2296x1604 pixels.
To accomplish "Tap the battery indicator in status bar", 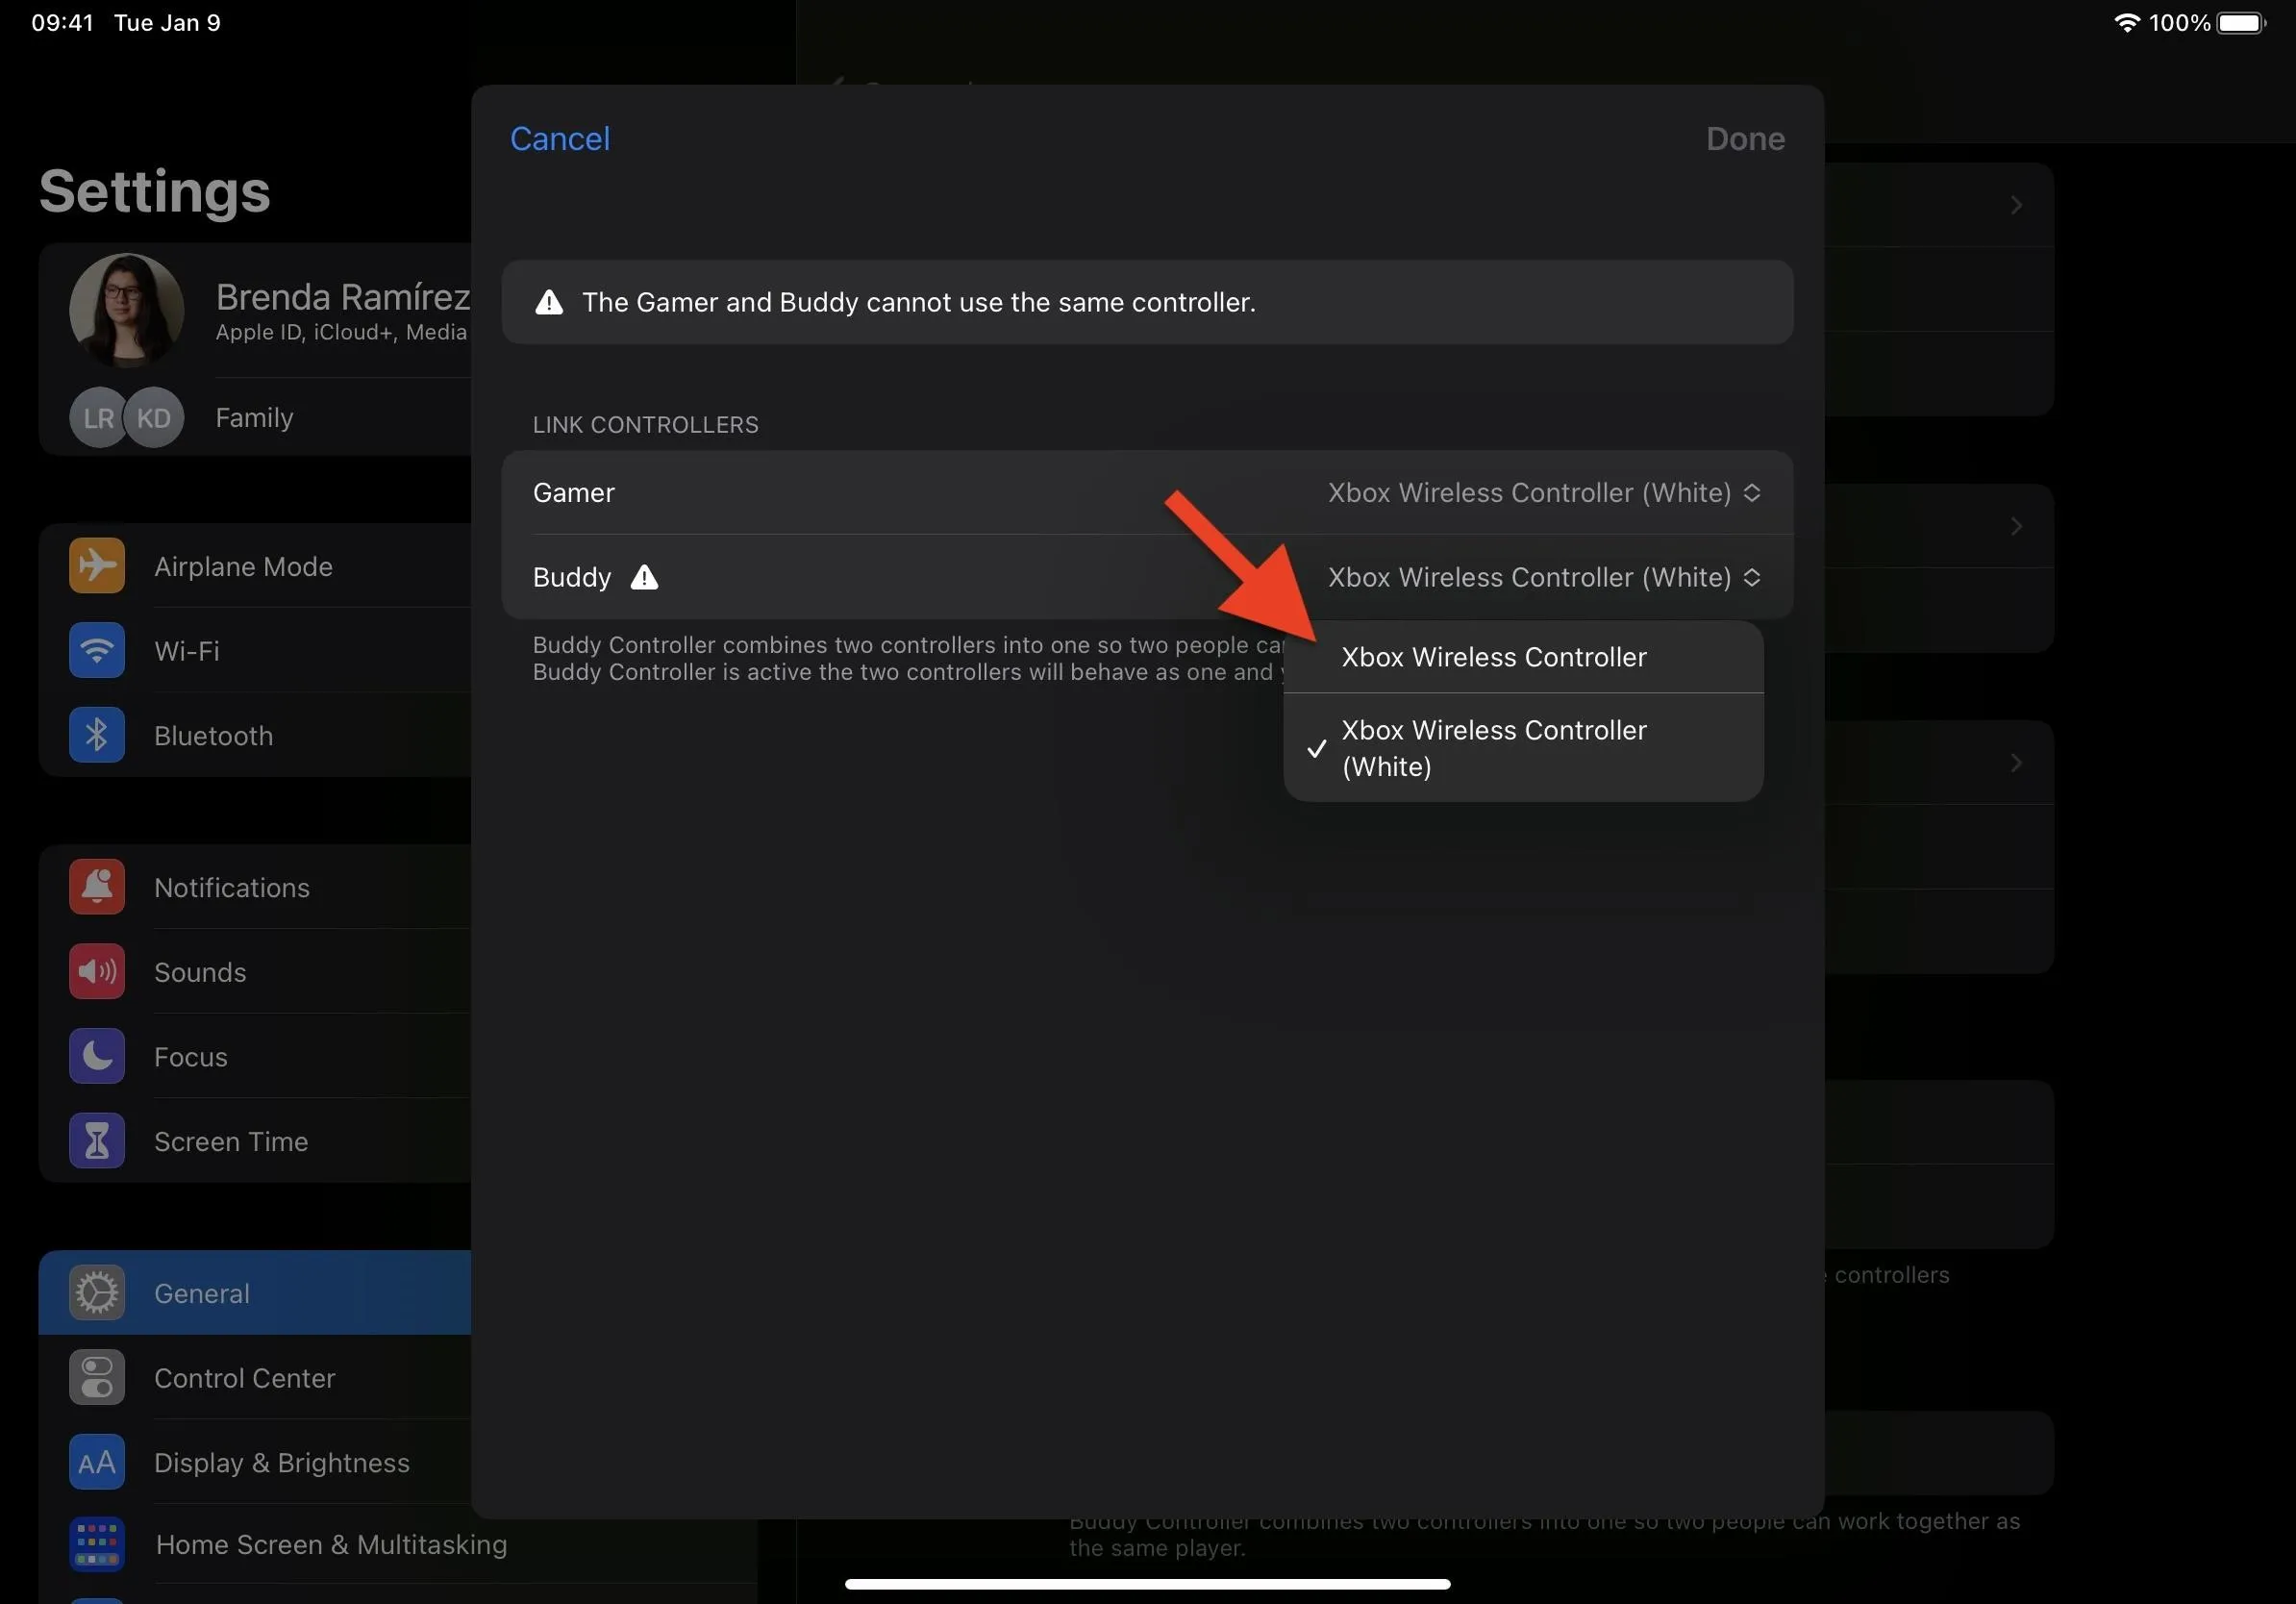I will (2241, 22).
